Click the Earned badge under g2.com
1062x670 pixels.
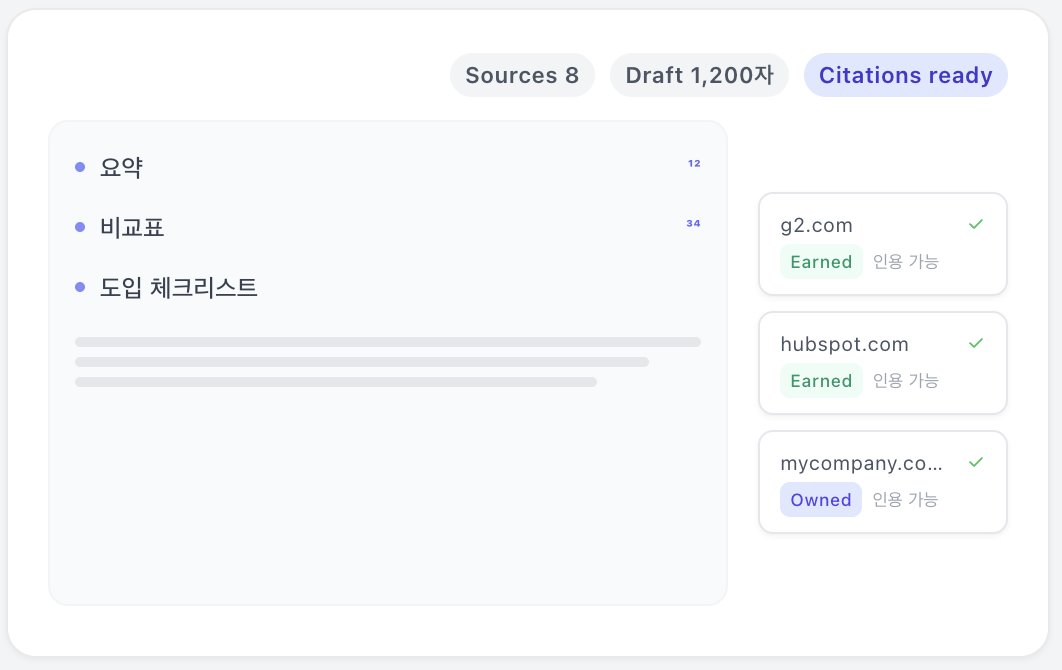click(x=821, y=262)
